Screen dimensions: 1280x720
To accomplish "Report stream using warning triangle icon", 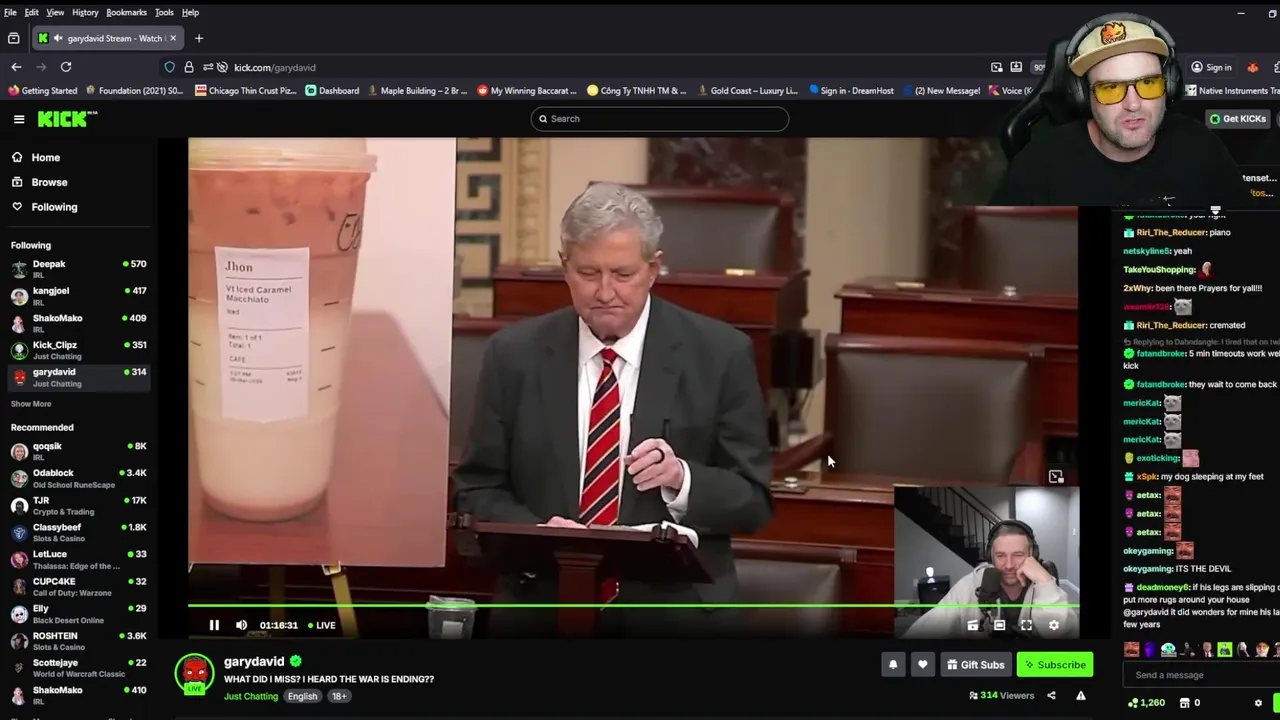I will point(1081,695).
